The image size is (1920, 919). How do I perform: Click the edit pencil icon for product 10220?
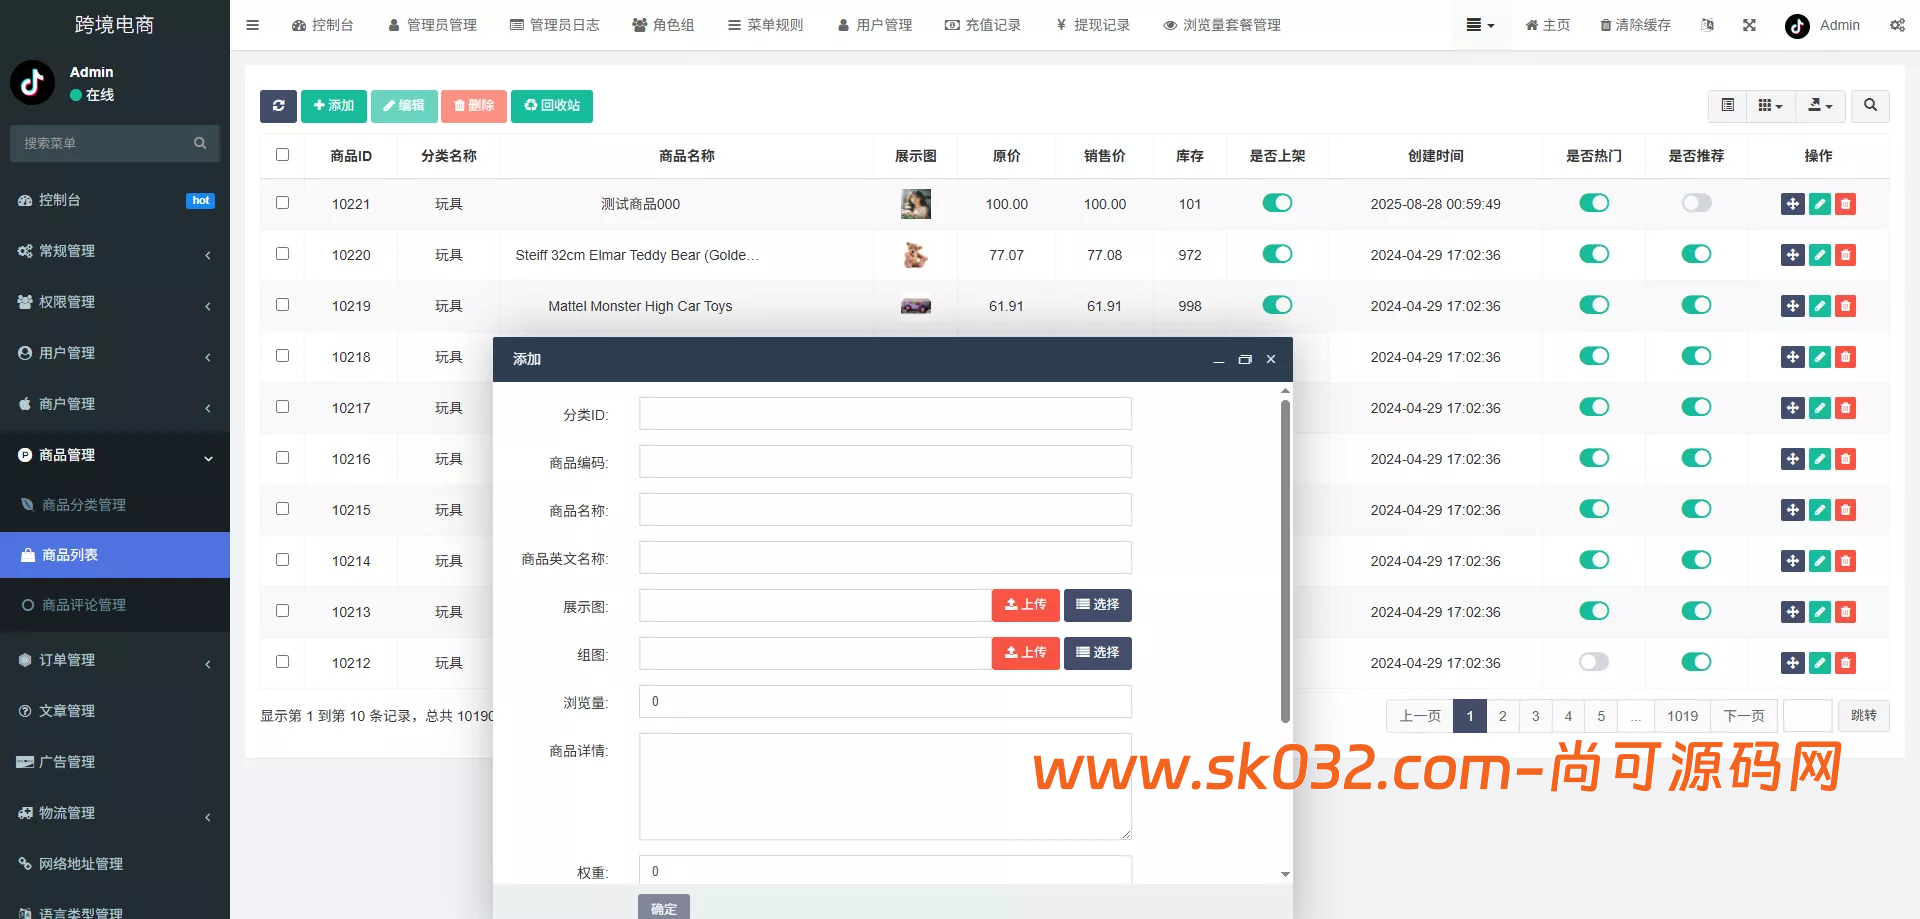[1819, 255]
